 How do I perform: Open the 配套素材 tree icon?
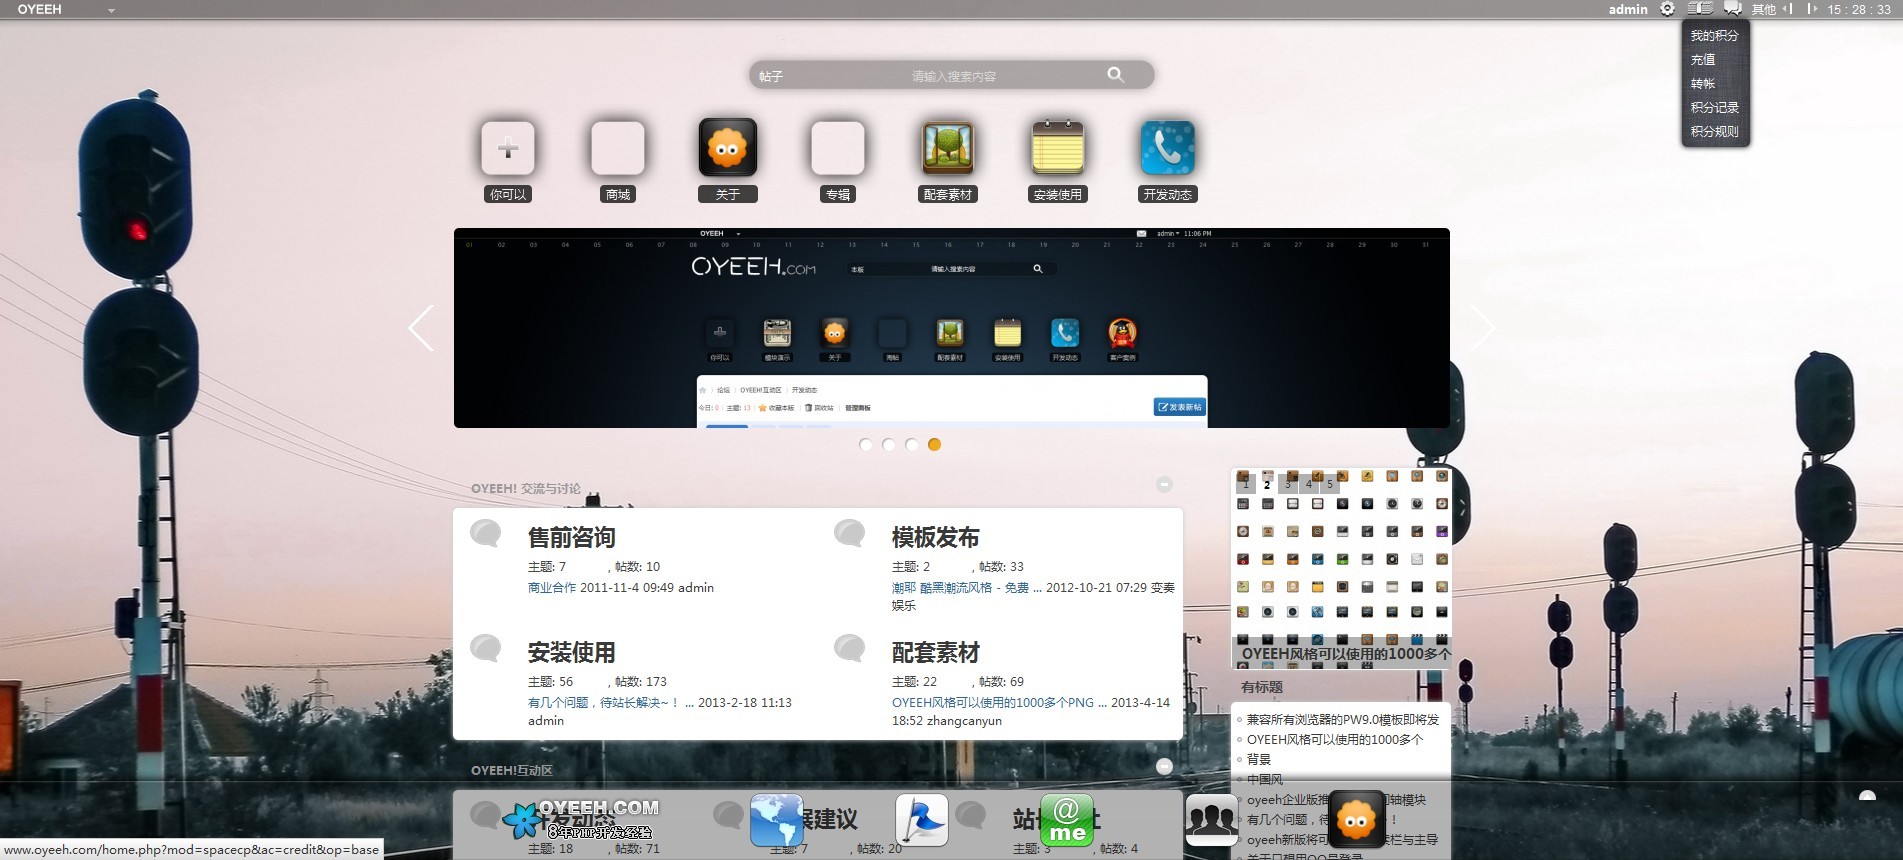coord(948,148)
